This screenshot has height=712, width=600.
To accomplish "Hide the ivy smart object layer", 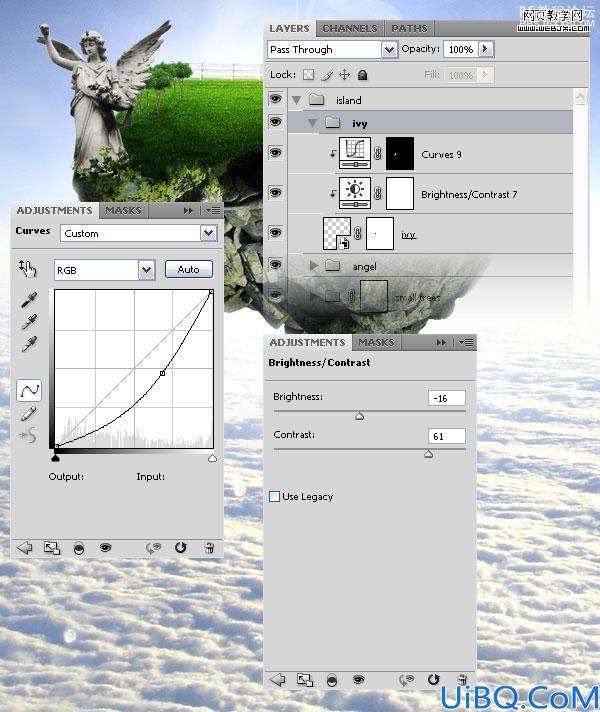I will pyautogui.click(x=275, y=232).
